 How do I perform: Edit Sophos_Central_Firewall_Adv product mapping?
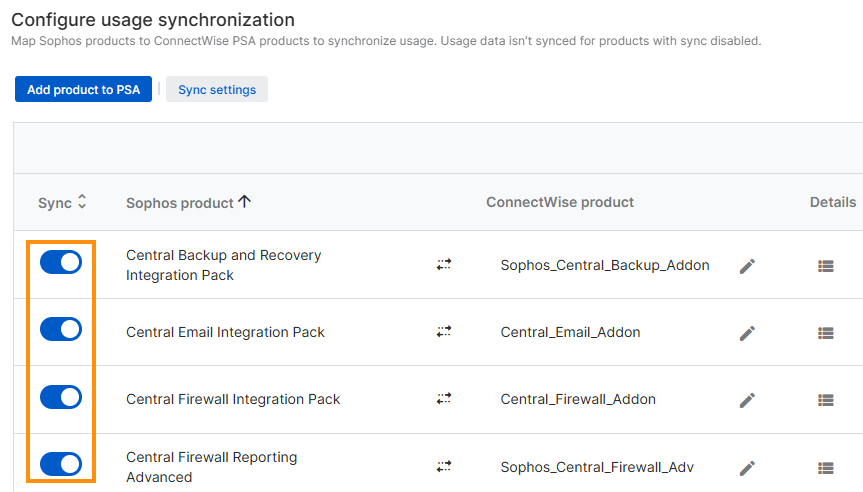point(747,468)
